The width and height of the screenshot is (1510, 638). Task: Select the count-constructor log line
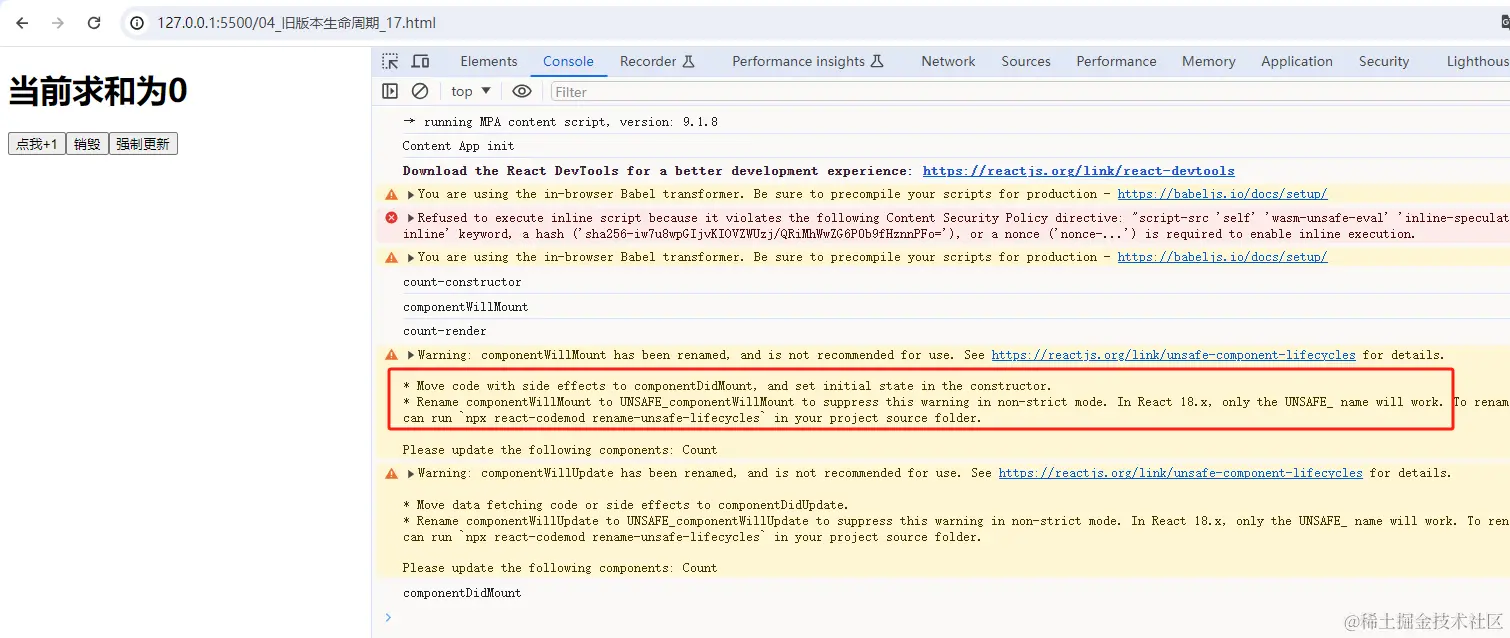point(462,282)
